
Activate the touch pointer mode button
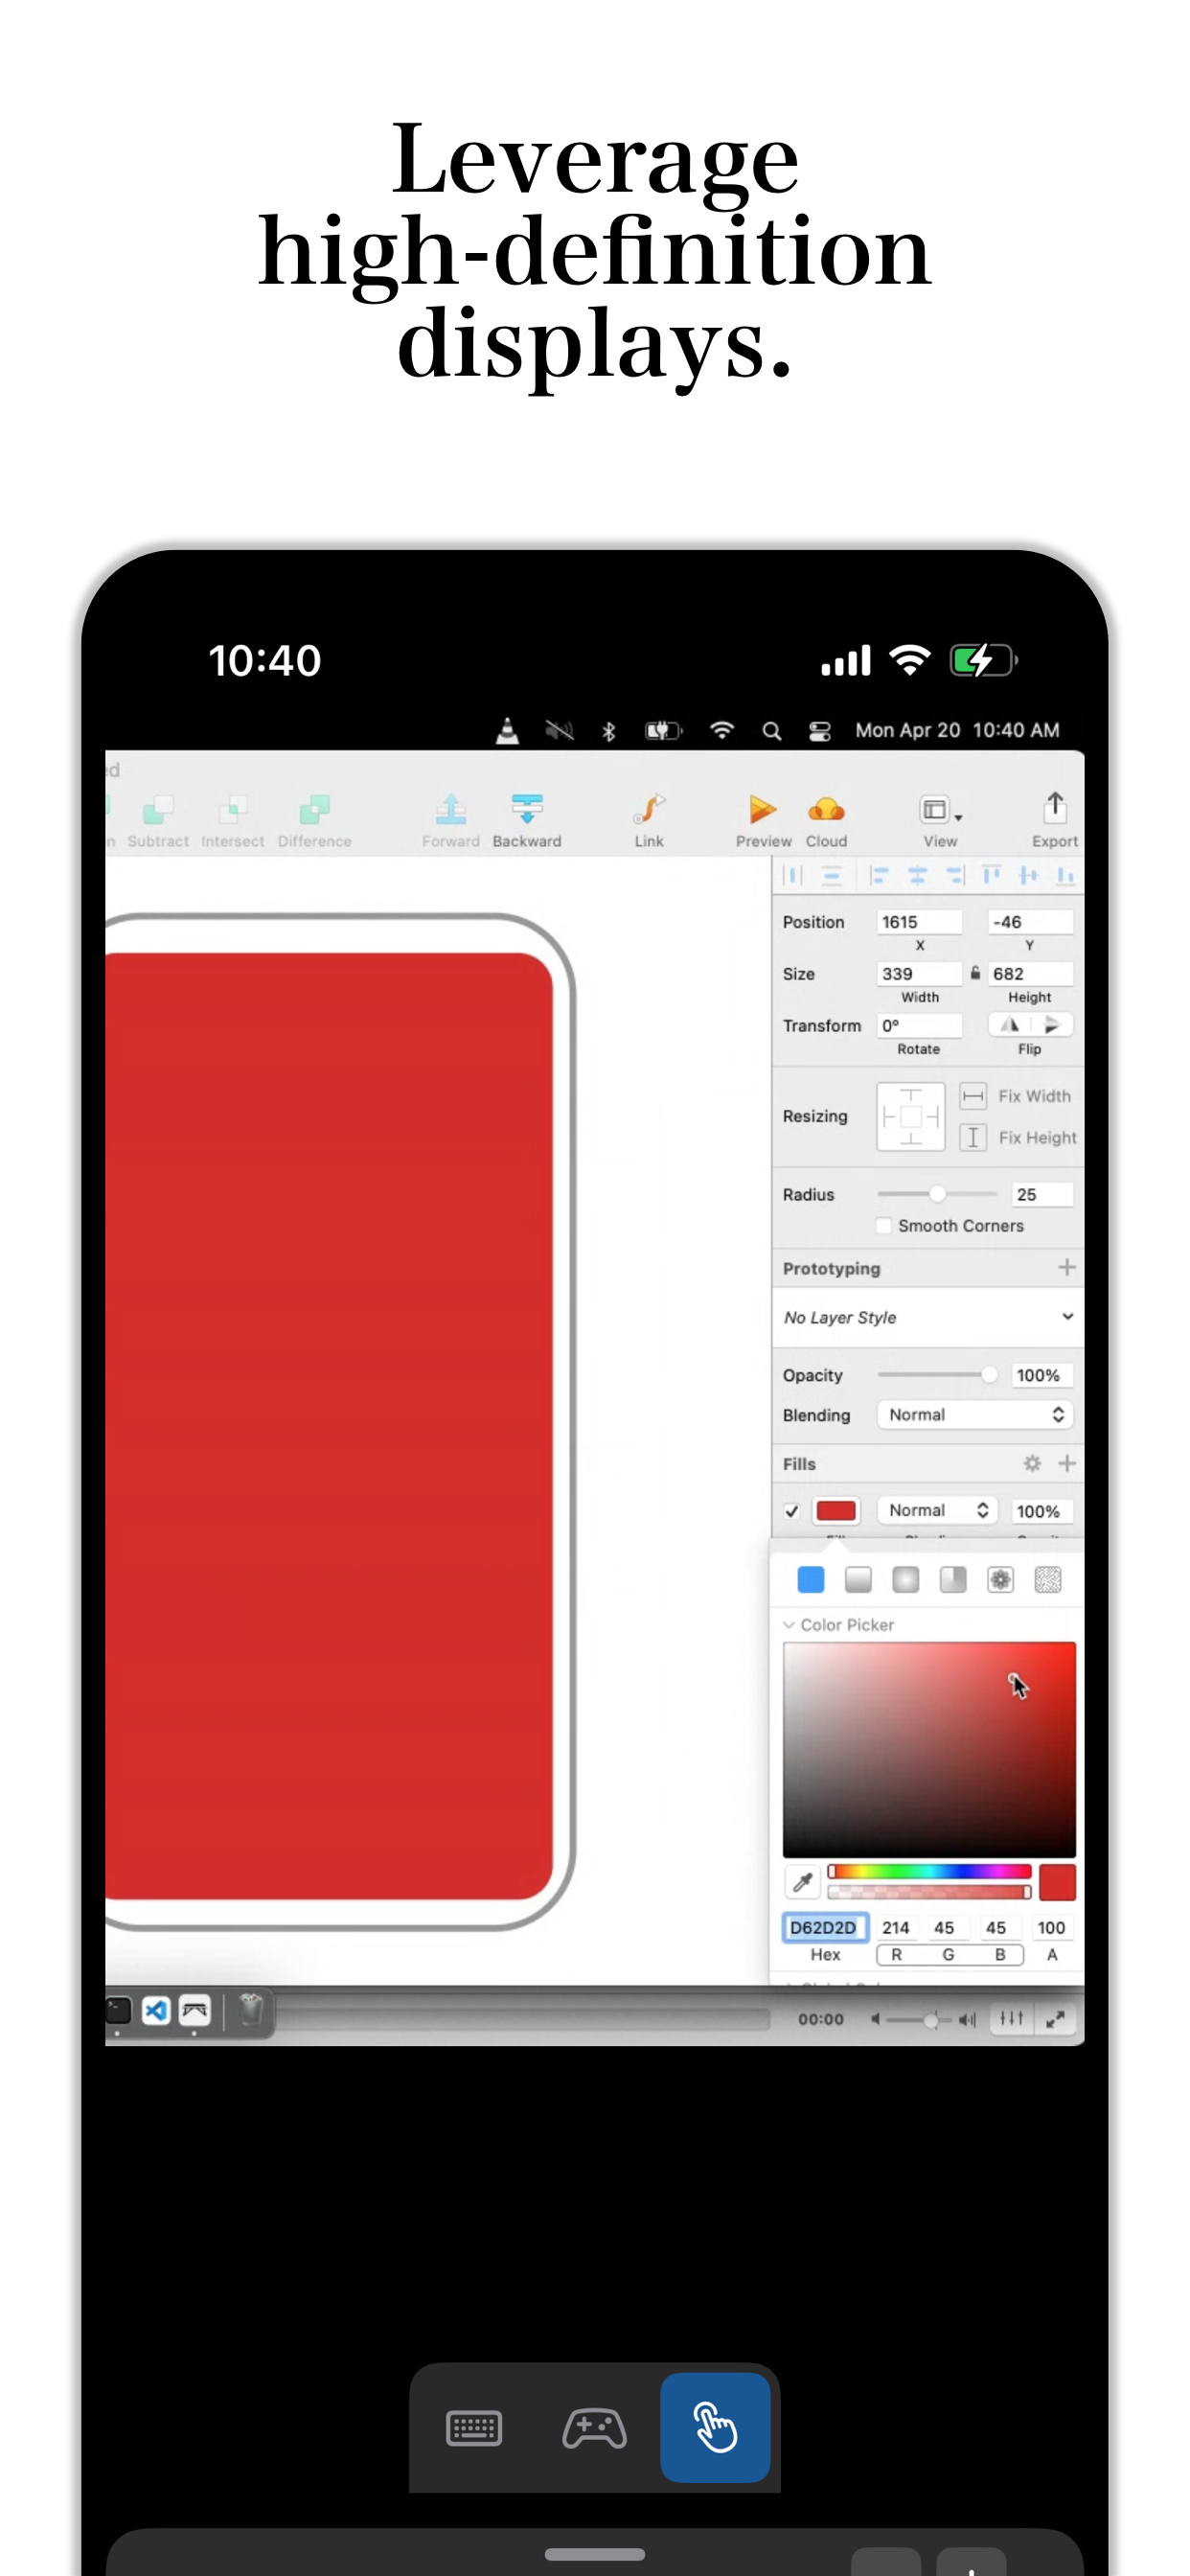tap(715, 2427)
